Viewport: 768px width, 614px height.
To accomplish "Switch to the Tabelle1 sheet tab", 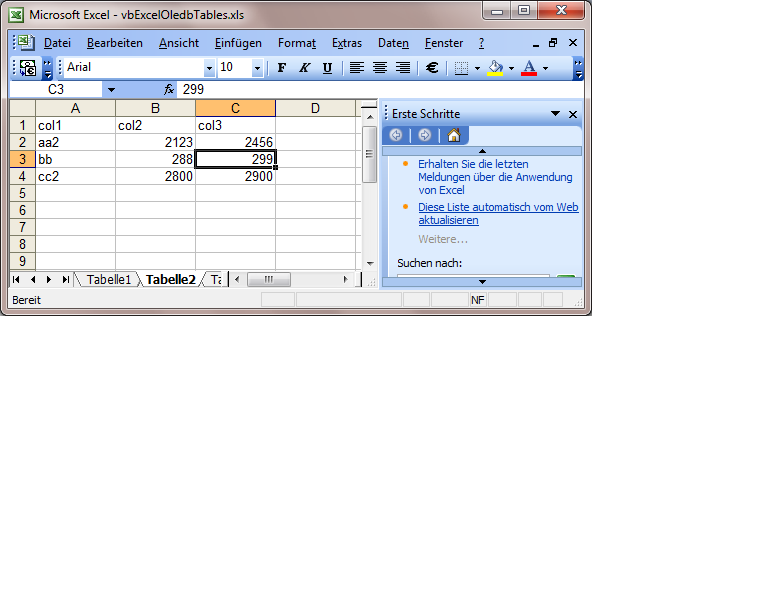I will click(108, 280).
